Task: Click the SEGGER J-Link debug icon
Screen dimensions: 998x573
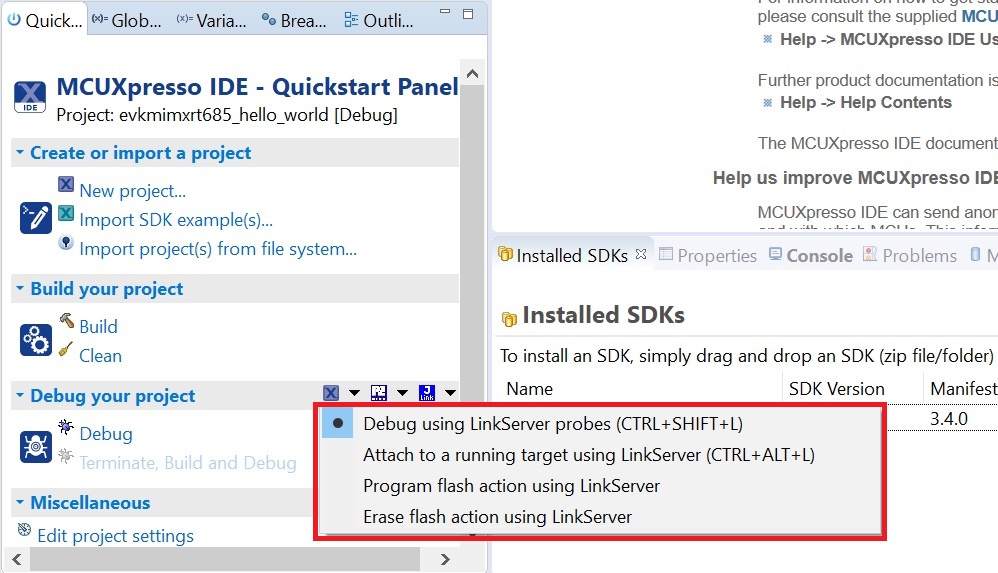Action: 427,393
